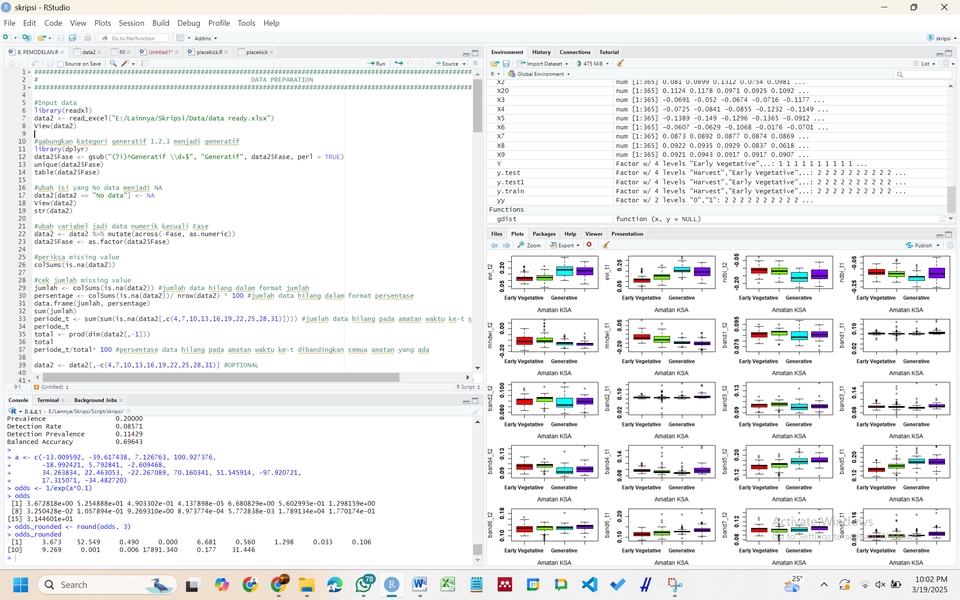The image size is (960, 600).
Task: Open the Plots menu in menu bar
Action: pyautogui.click(x=102, y=23)
